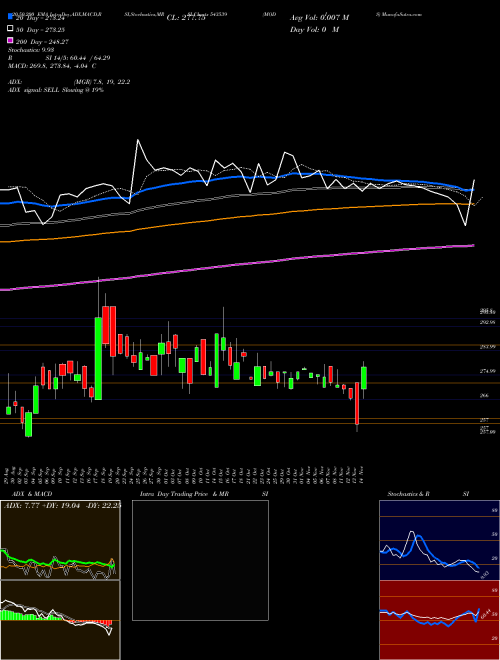Screen dimensions: 500x660
Task: Click the last green candle on 14 Nov
Action: tap(364, 378)
